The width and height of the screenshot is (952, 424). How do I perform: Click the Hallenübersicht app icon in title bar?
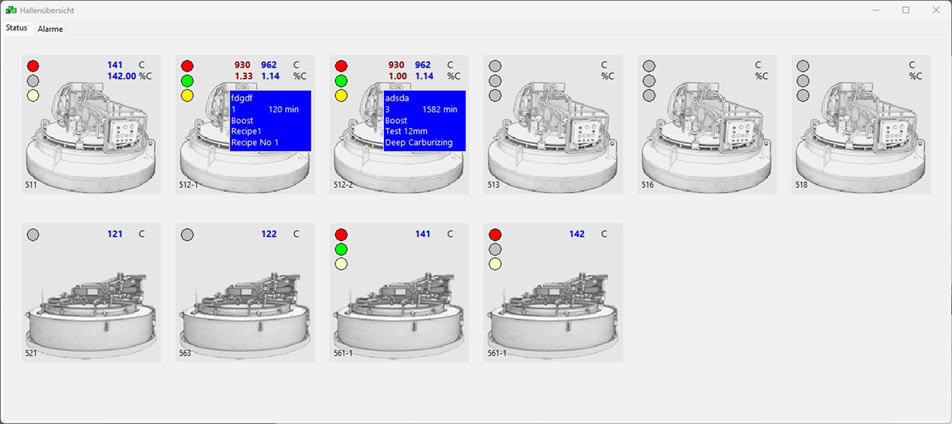click(10, 10)
